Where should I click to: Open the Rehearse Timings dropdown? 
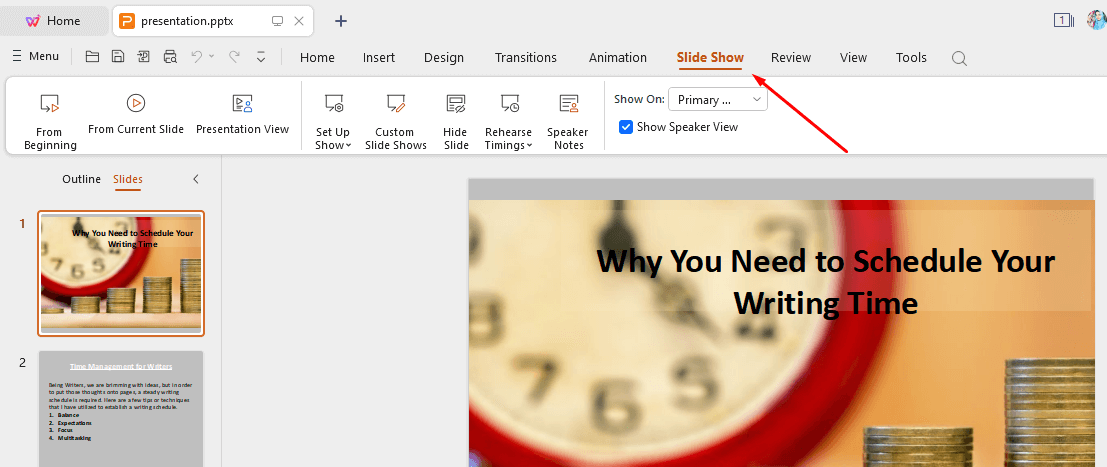coord(508,121)
